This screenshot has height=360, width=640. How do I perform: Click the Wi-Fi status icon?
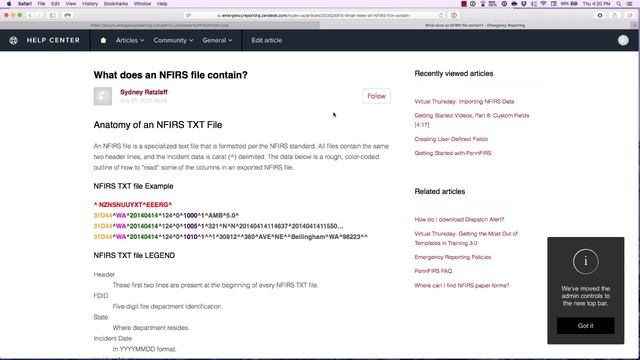pyautogui.click(x=543, y=4)
